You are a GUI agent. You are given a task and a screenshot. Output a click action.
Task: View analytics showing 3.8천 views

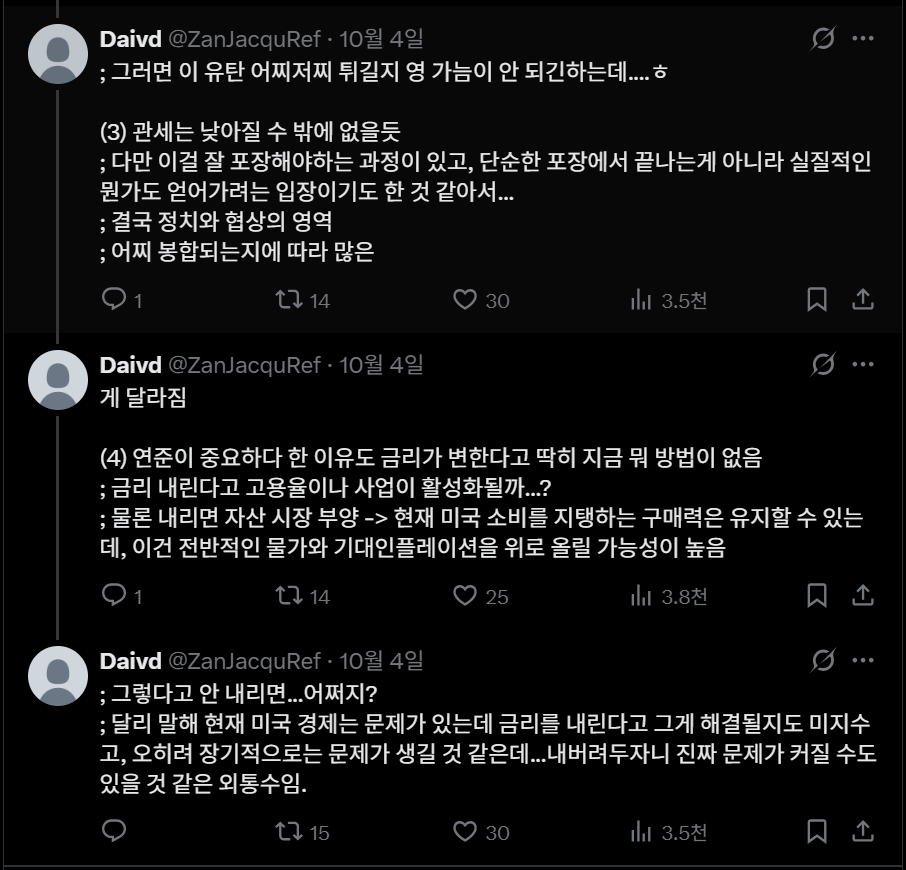641,596
